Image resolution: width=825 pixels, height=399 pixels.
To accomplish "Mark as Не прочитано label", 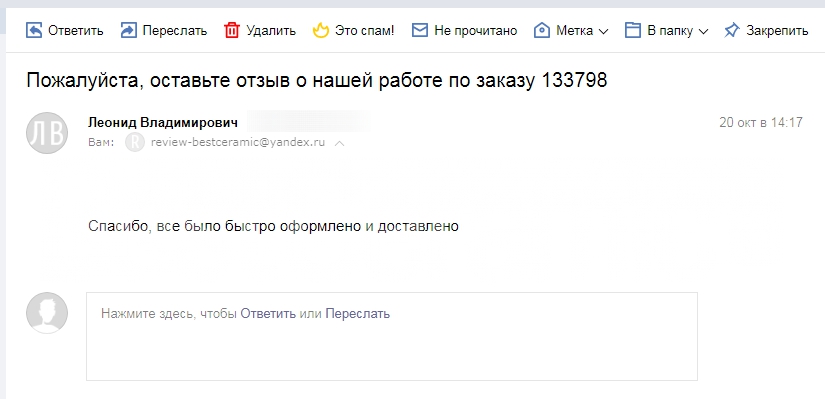I will click(x=476, y=31).
